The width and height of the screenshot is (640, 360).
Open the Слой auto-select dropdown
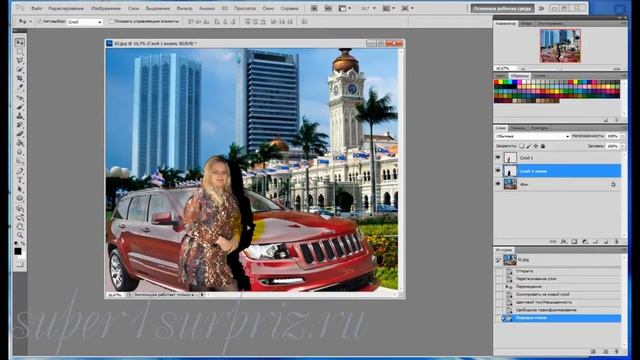pos(85,22)
